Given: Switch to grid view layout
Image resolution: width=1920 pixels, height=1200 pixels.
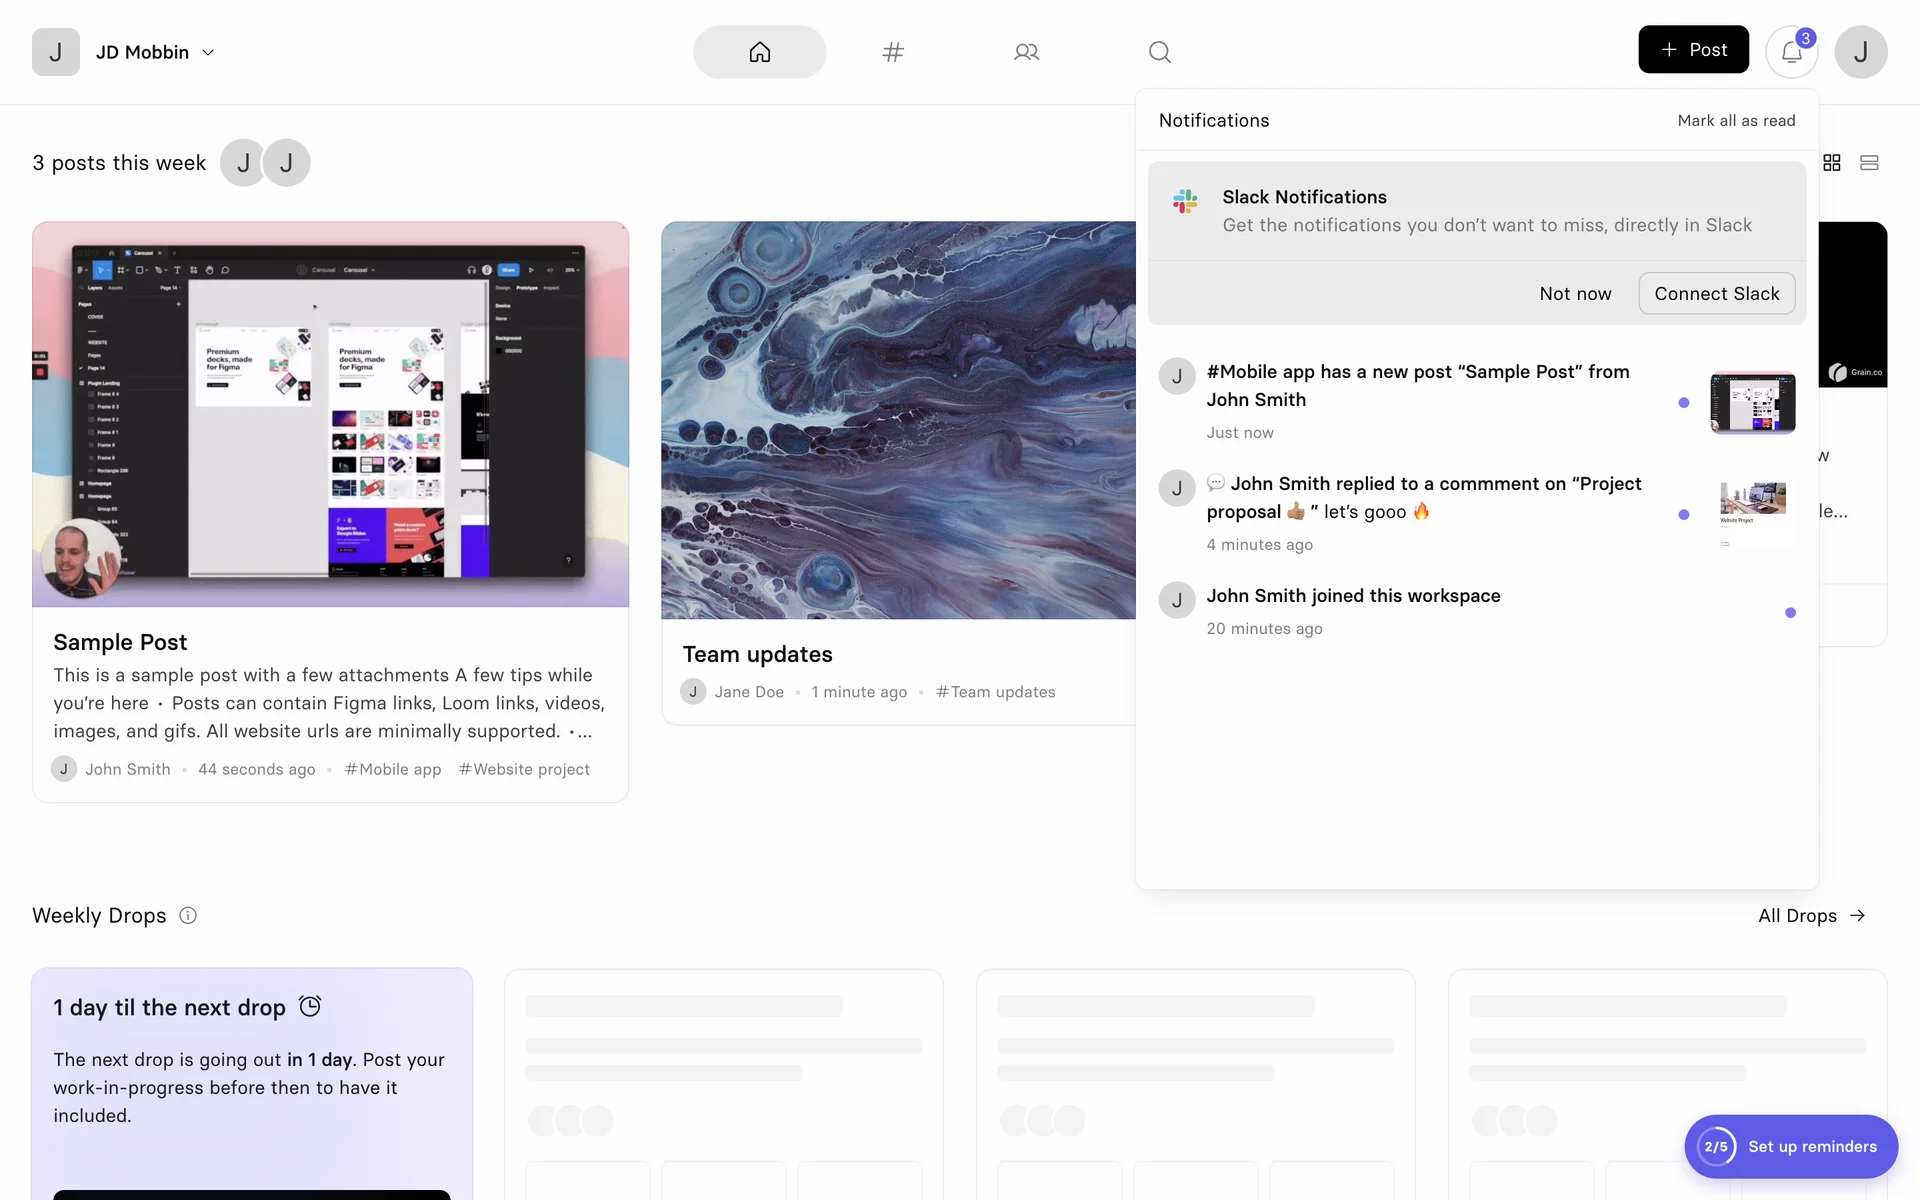Looking at the screenshot, I should pos(1831,163).
